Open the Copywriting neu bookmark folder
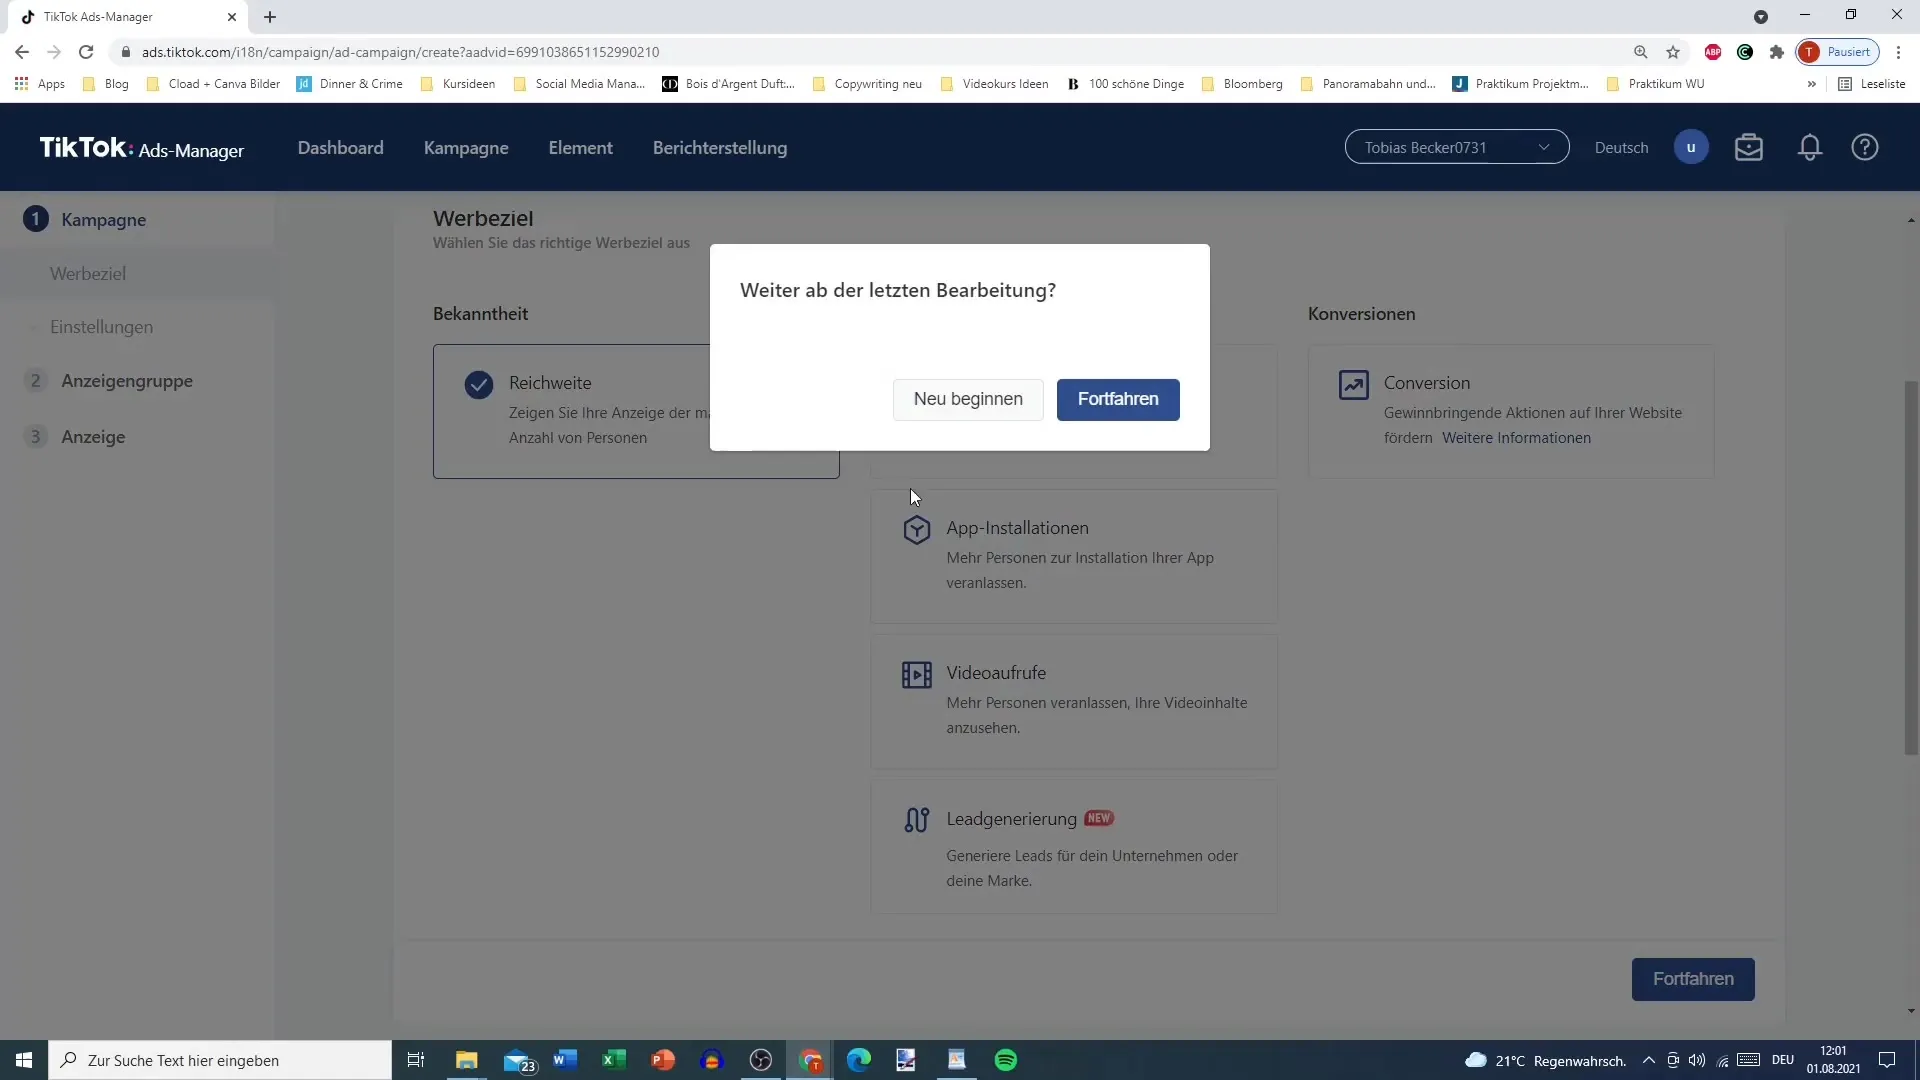 coord(868,84)
